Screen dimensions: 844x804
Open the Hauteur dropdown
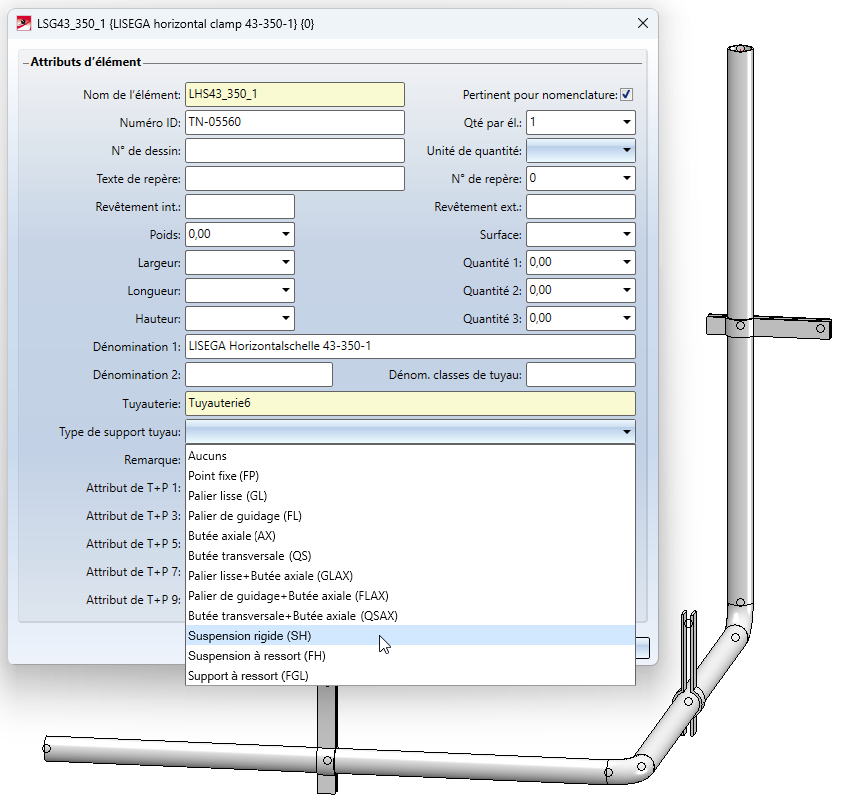click(x=286, y=318)
